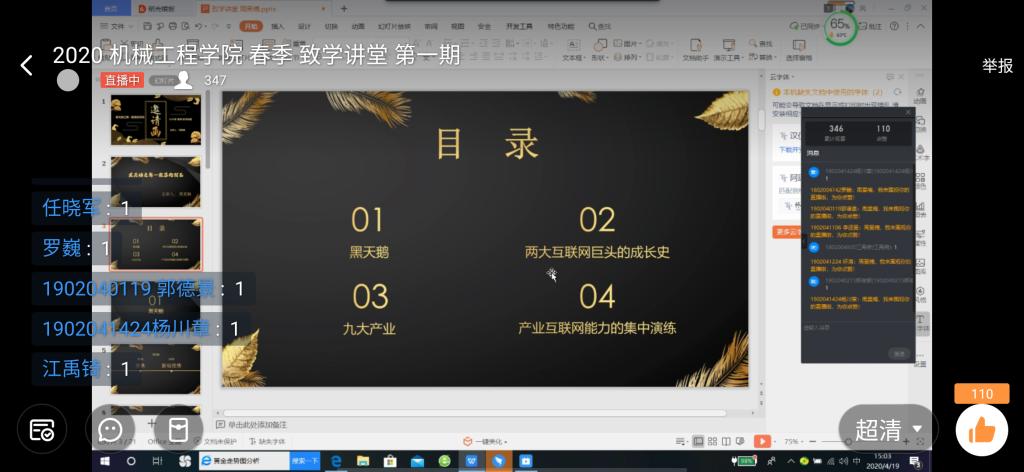Open the 文件 menu dropdown
1024x472 pixels.
(117, 26)
